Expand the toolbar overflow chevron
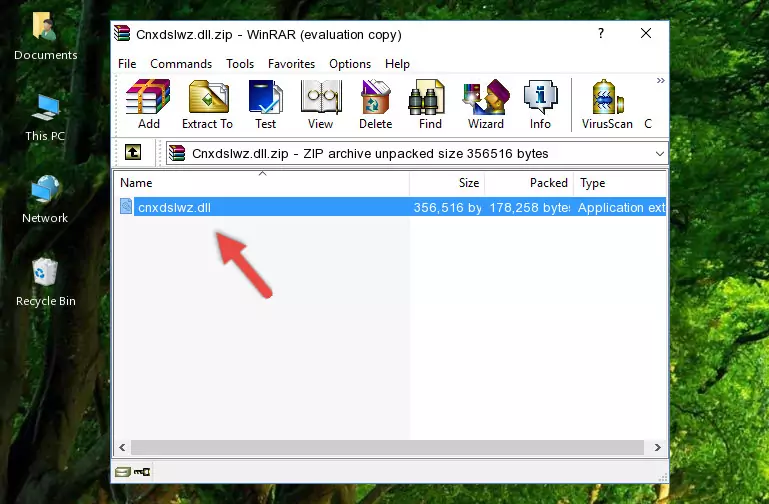Screen dimensions: 769x504 click(661, 80)
